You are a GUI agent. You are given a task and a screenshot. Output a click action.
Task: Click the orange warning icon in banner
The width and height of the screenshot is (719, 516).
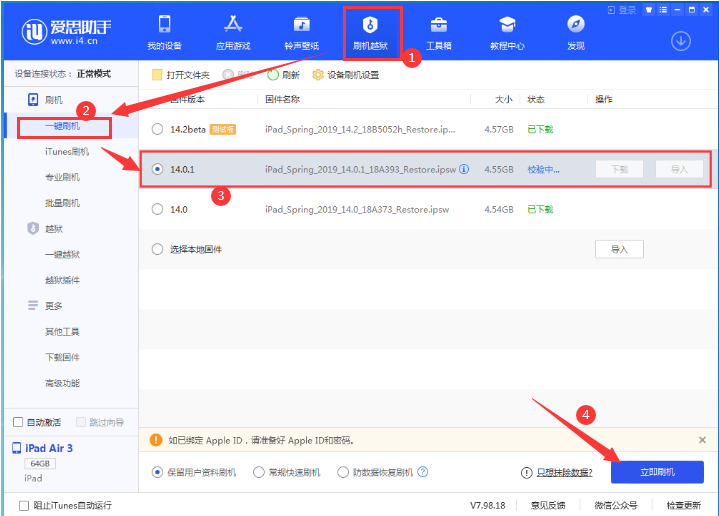[156, 440]
